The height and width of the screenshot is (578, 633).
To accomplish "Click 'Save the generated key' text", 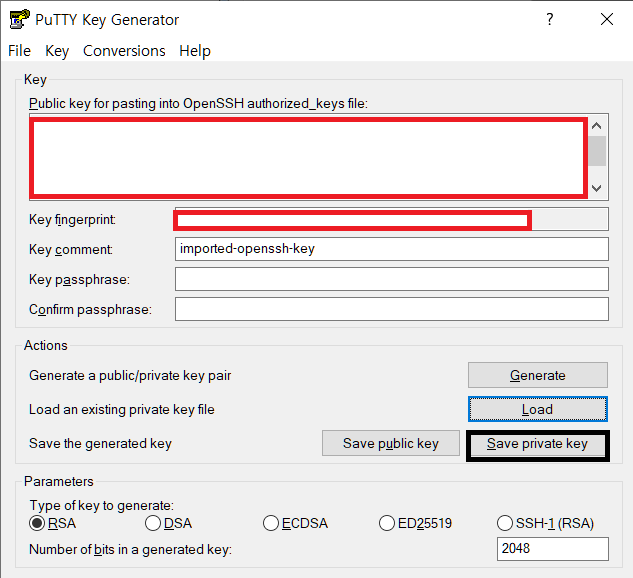I will click(x=101, y=443).
